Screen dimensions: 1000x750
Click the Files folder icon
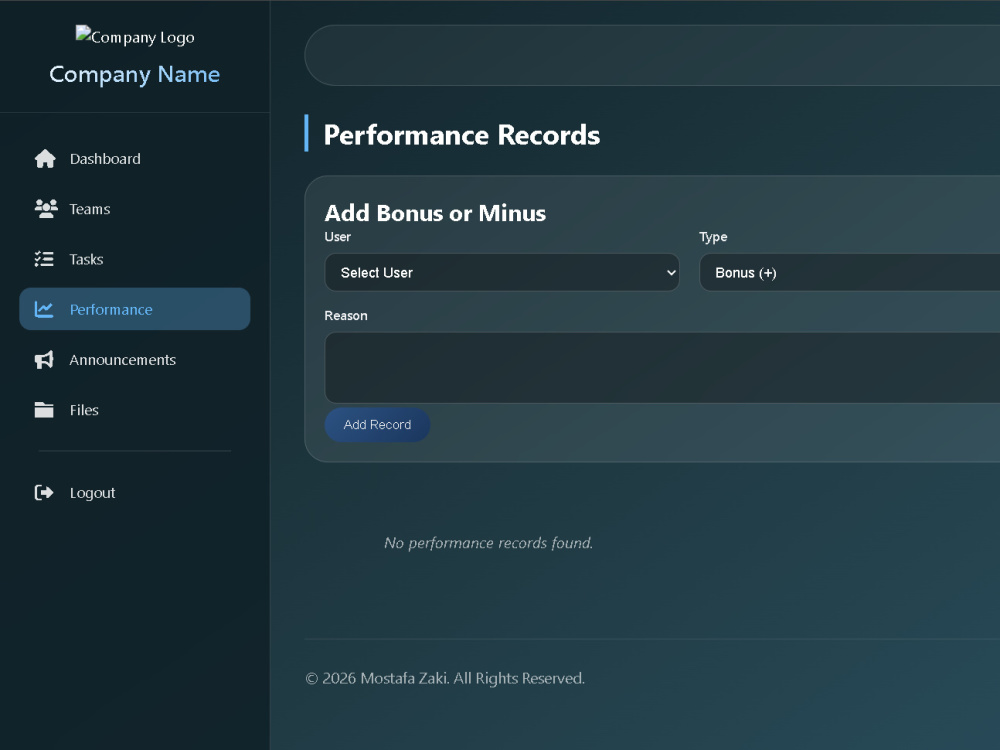click(x=44, y=410)
